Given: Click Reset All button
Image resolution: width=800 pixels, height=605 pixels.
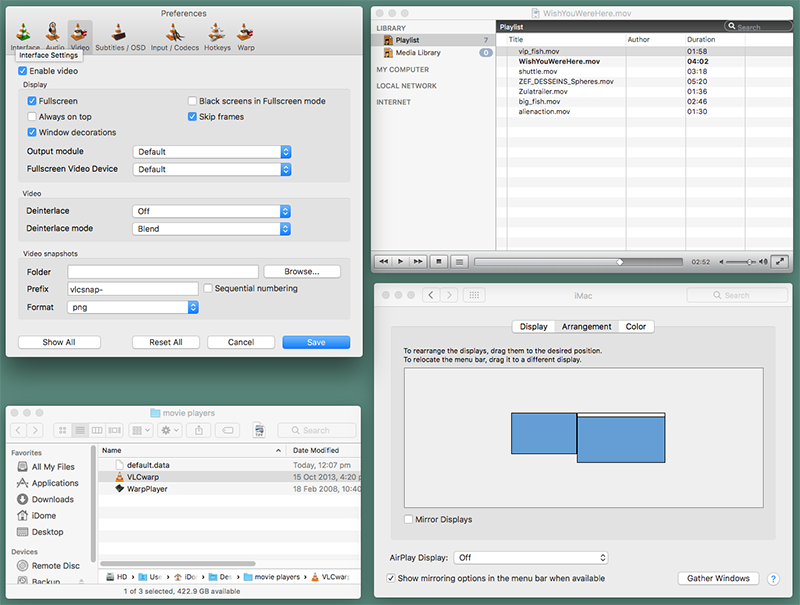Looking at the screenshot, I should pos(166,342).
